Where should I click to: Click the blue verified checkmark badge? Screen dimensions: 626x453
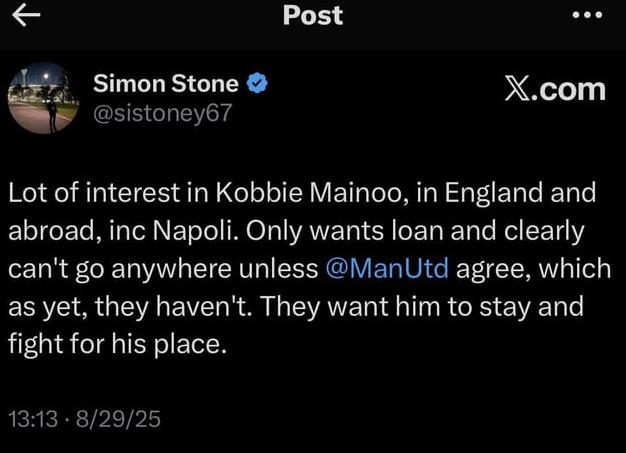(257, 84)
